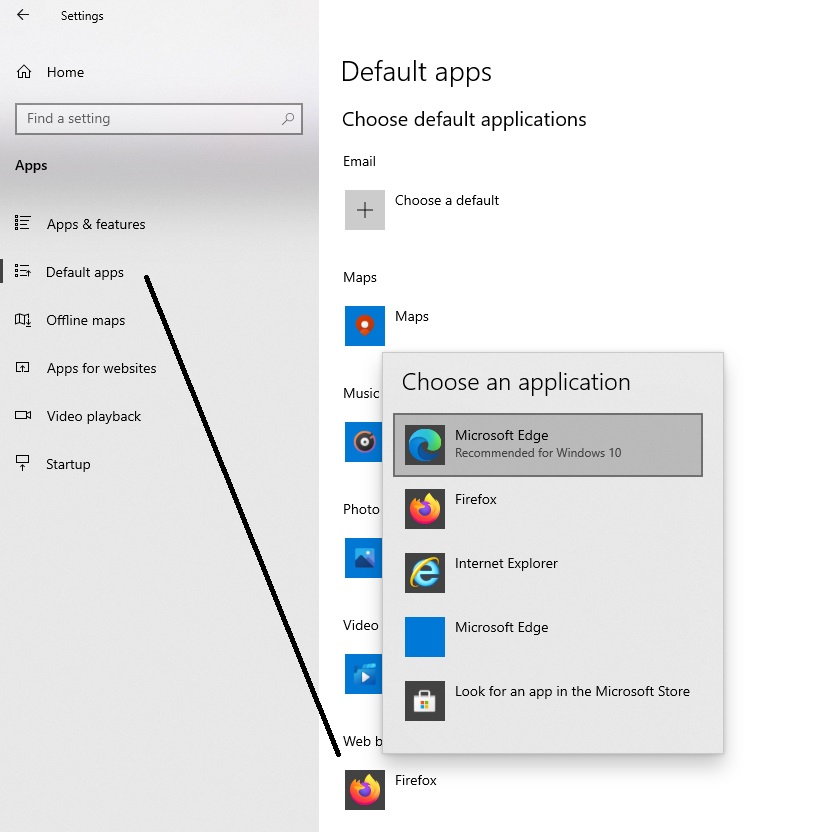
Task: Click the Startup sidebar icon
Action: (22, 463)
